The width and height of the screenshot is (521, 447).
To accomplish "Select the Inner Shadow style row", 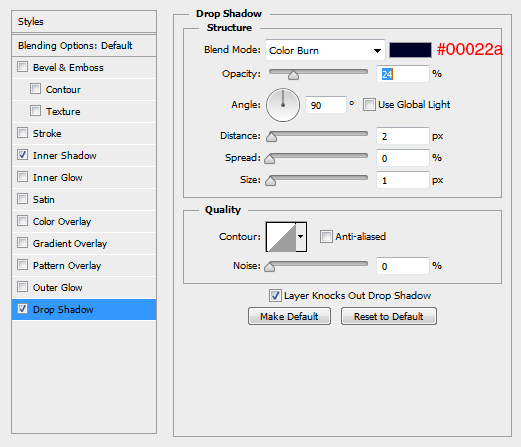I will pyautogui.click(x=84, y=155).
